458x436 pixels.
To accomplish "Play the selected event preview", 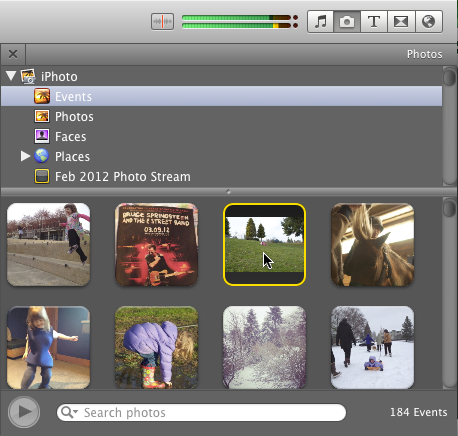I will pos(24,412).
